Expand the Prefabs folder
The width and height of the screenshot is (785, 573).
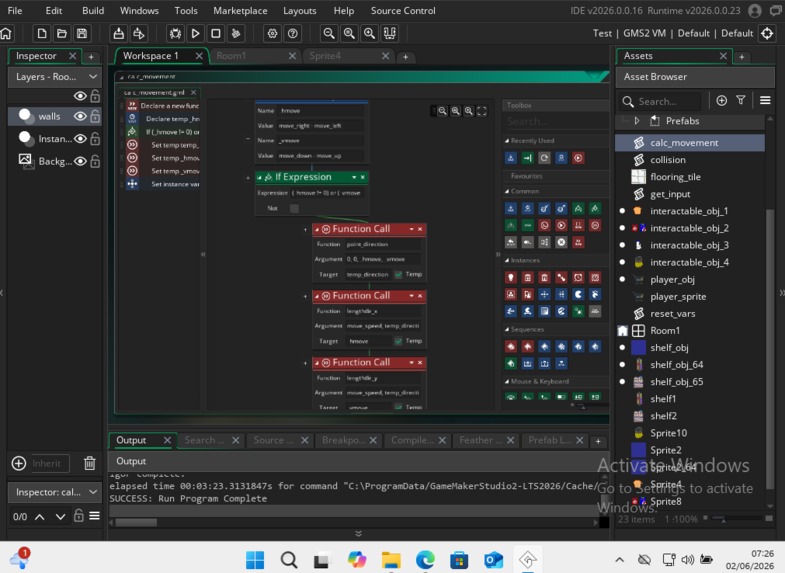pyautogui.click(x=637, y=121)
